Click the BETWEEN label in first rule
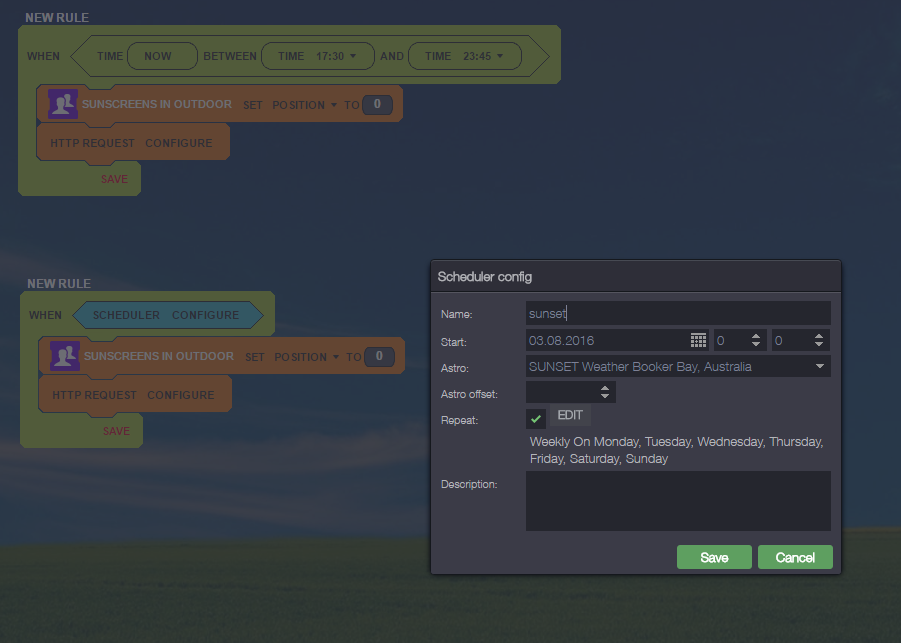Viewport: 901px width, 643px height. click(230, 56)
